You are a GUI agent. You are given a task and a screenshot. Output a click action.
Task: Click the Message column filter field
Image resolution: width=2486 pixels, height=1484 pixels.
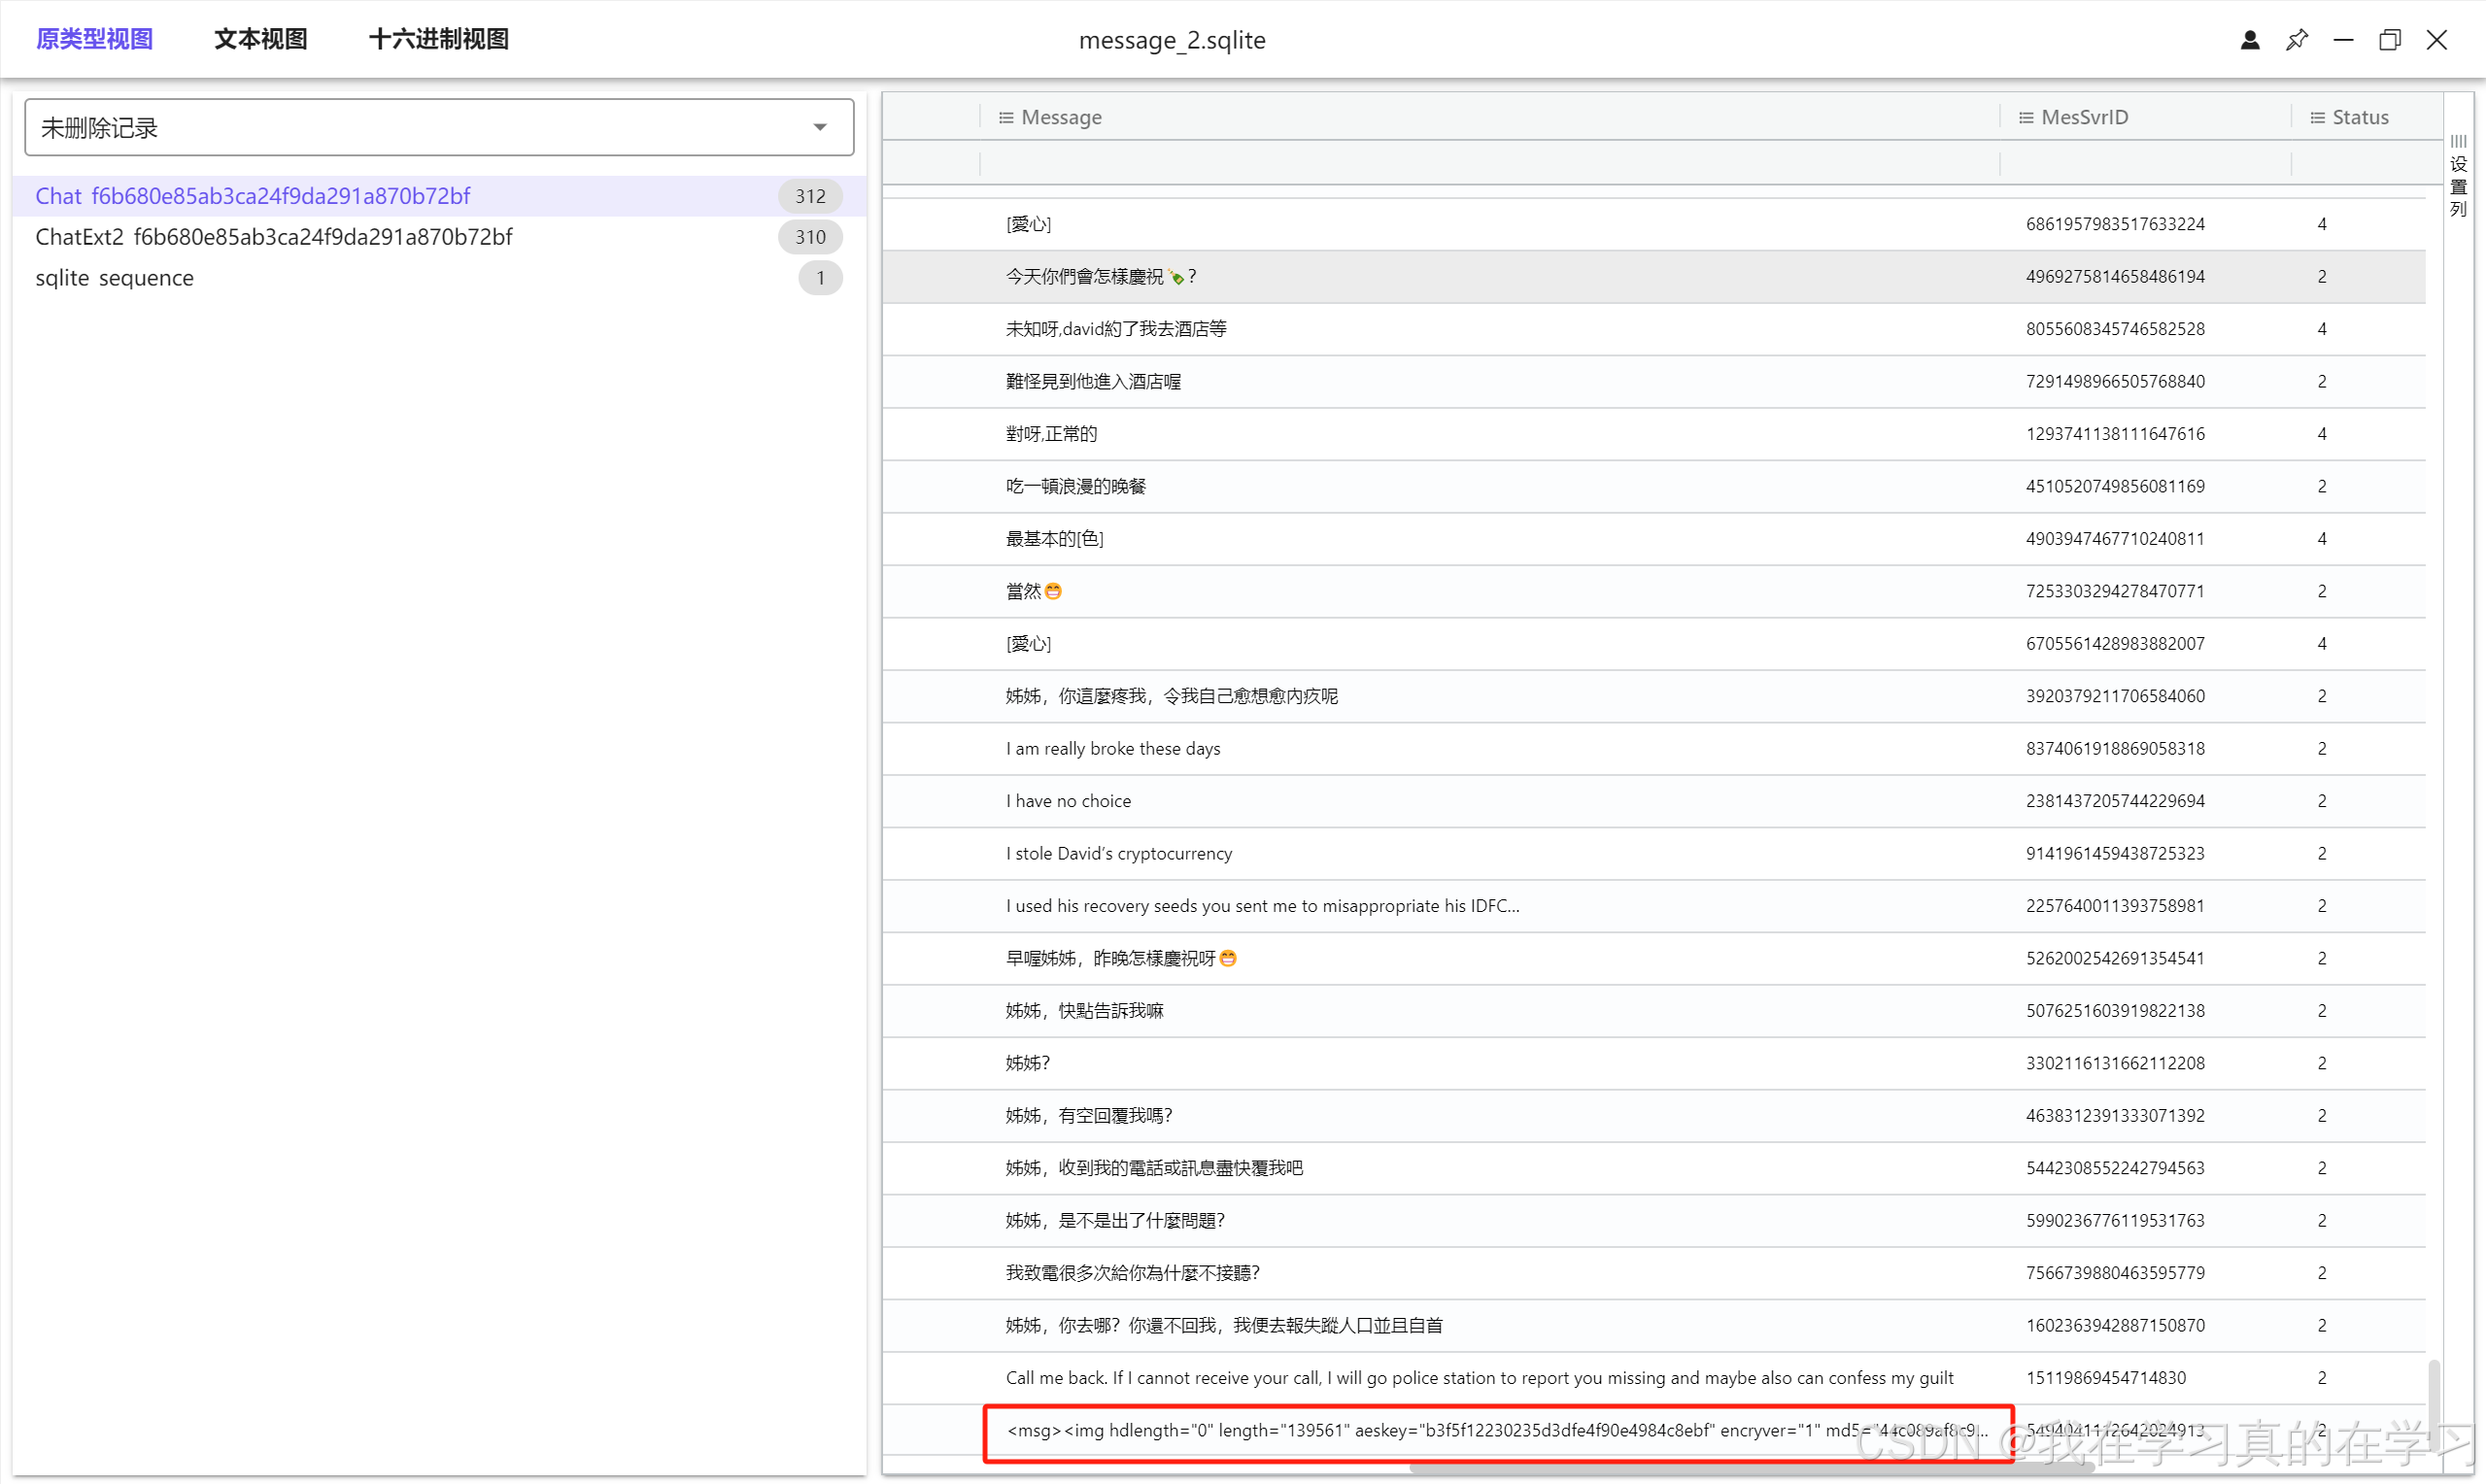(1488, 163)
